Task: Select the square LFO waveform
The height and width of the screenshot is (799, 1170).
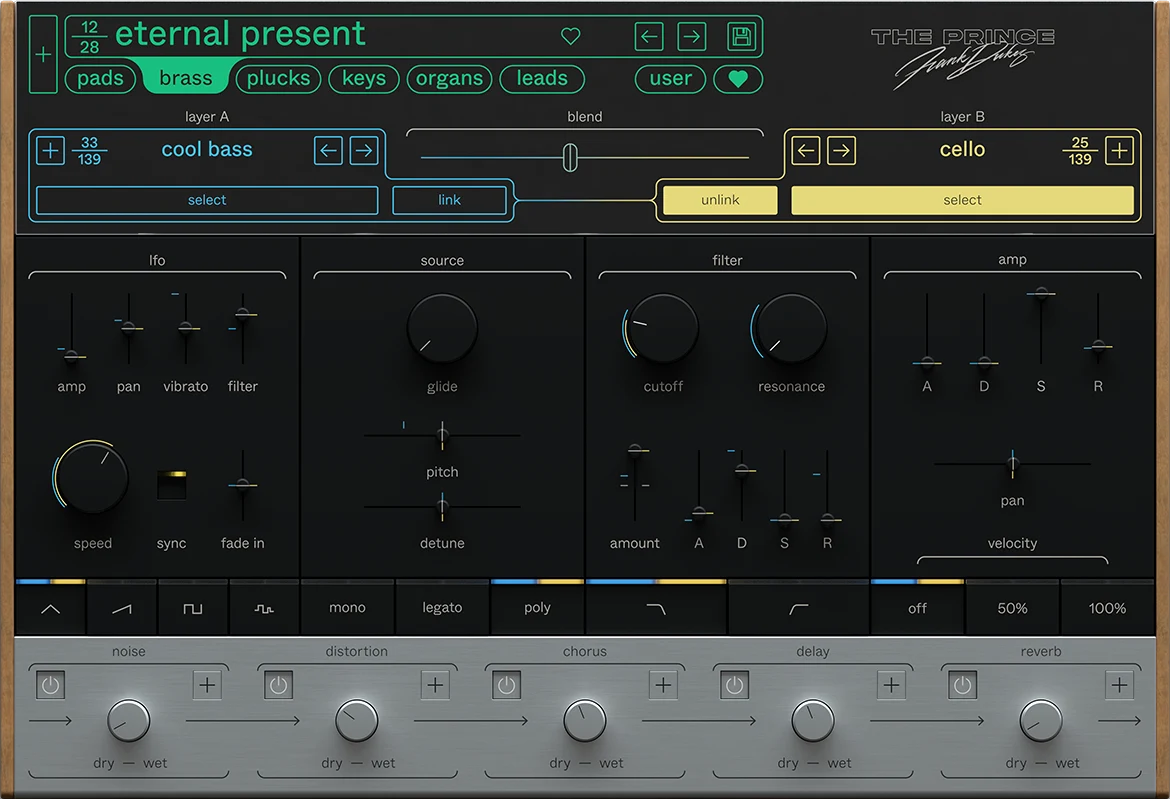Action: (x=193, y=608)
